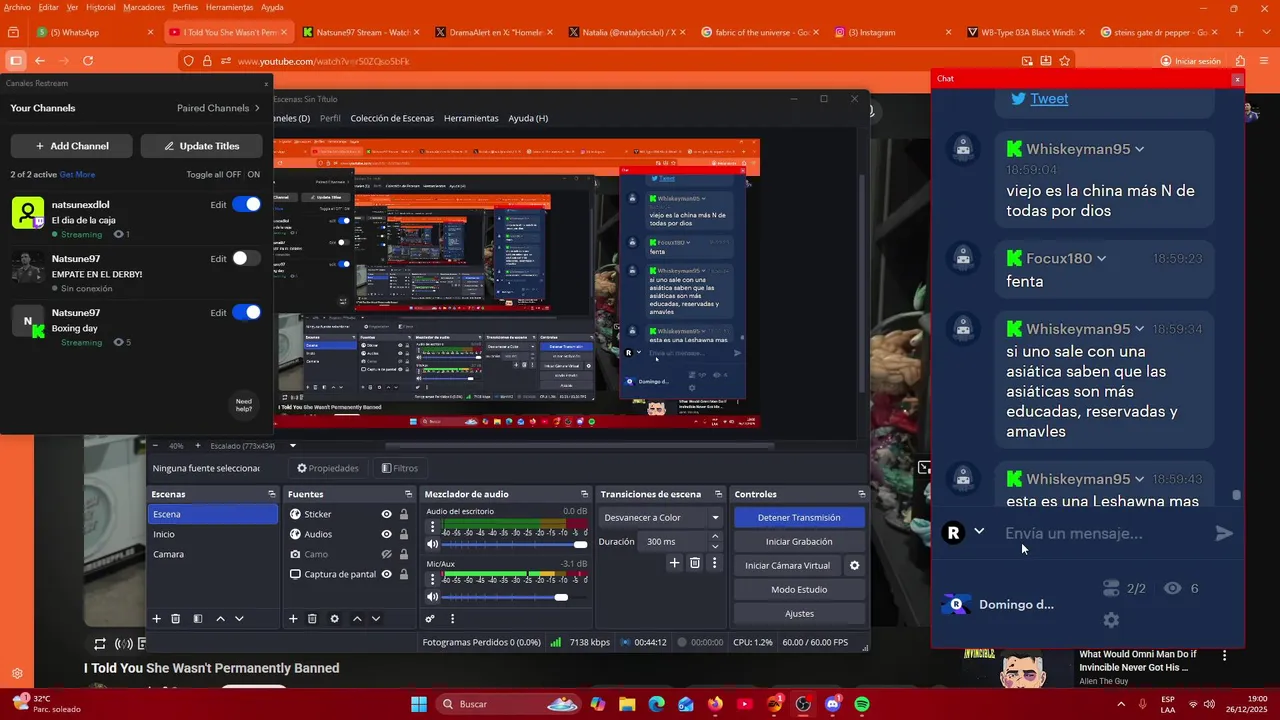
Task: Delete the scene transition with trash icon
Action: pos(695,563)
